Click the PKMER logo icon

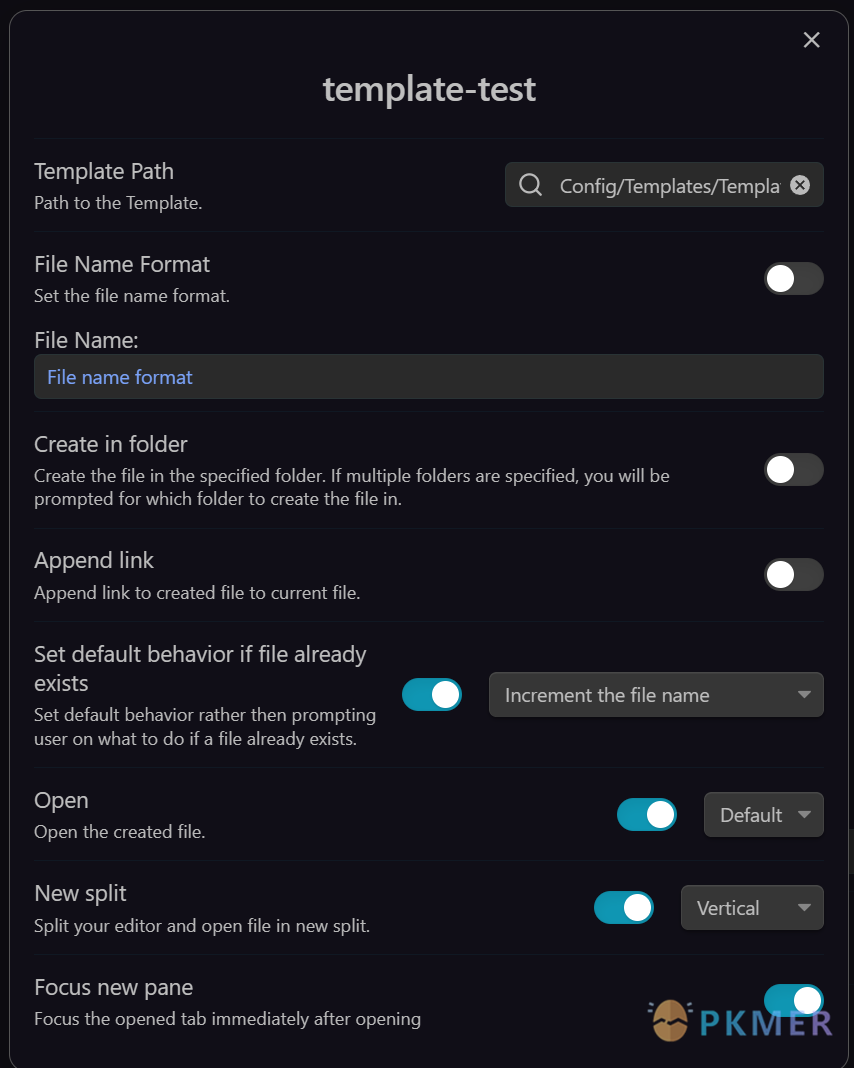point(670,1021)
